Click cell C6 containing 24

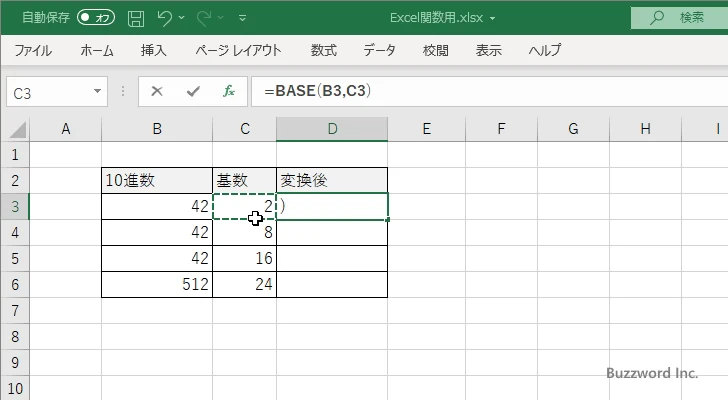(245, 284)
